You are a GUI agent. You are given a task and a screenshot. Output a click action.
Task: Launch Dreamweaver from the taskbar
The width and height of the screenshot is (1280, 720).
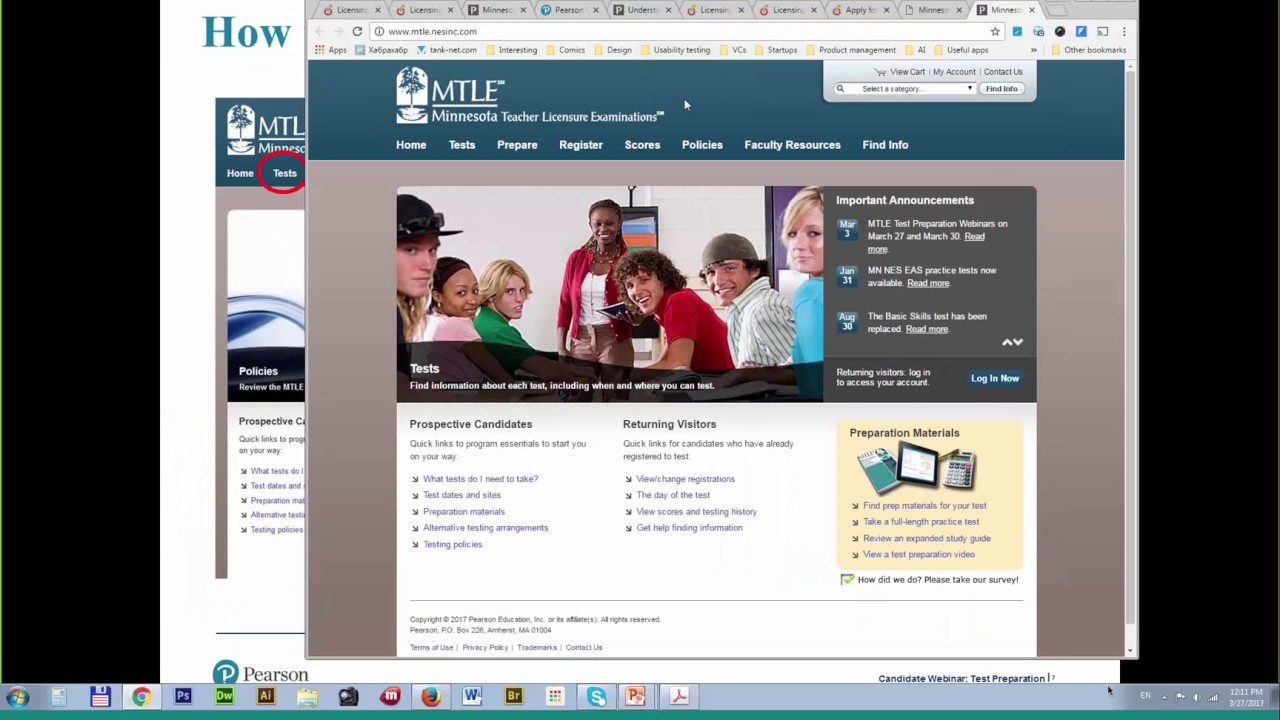(x=224, y=696)
